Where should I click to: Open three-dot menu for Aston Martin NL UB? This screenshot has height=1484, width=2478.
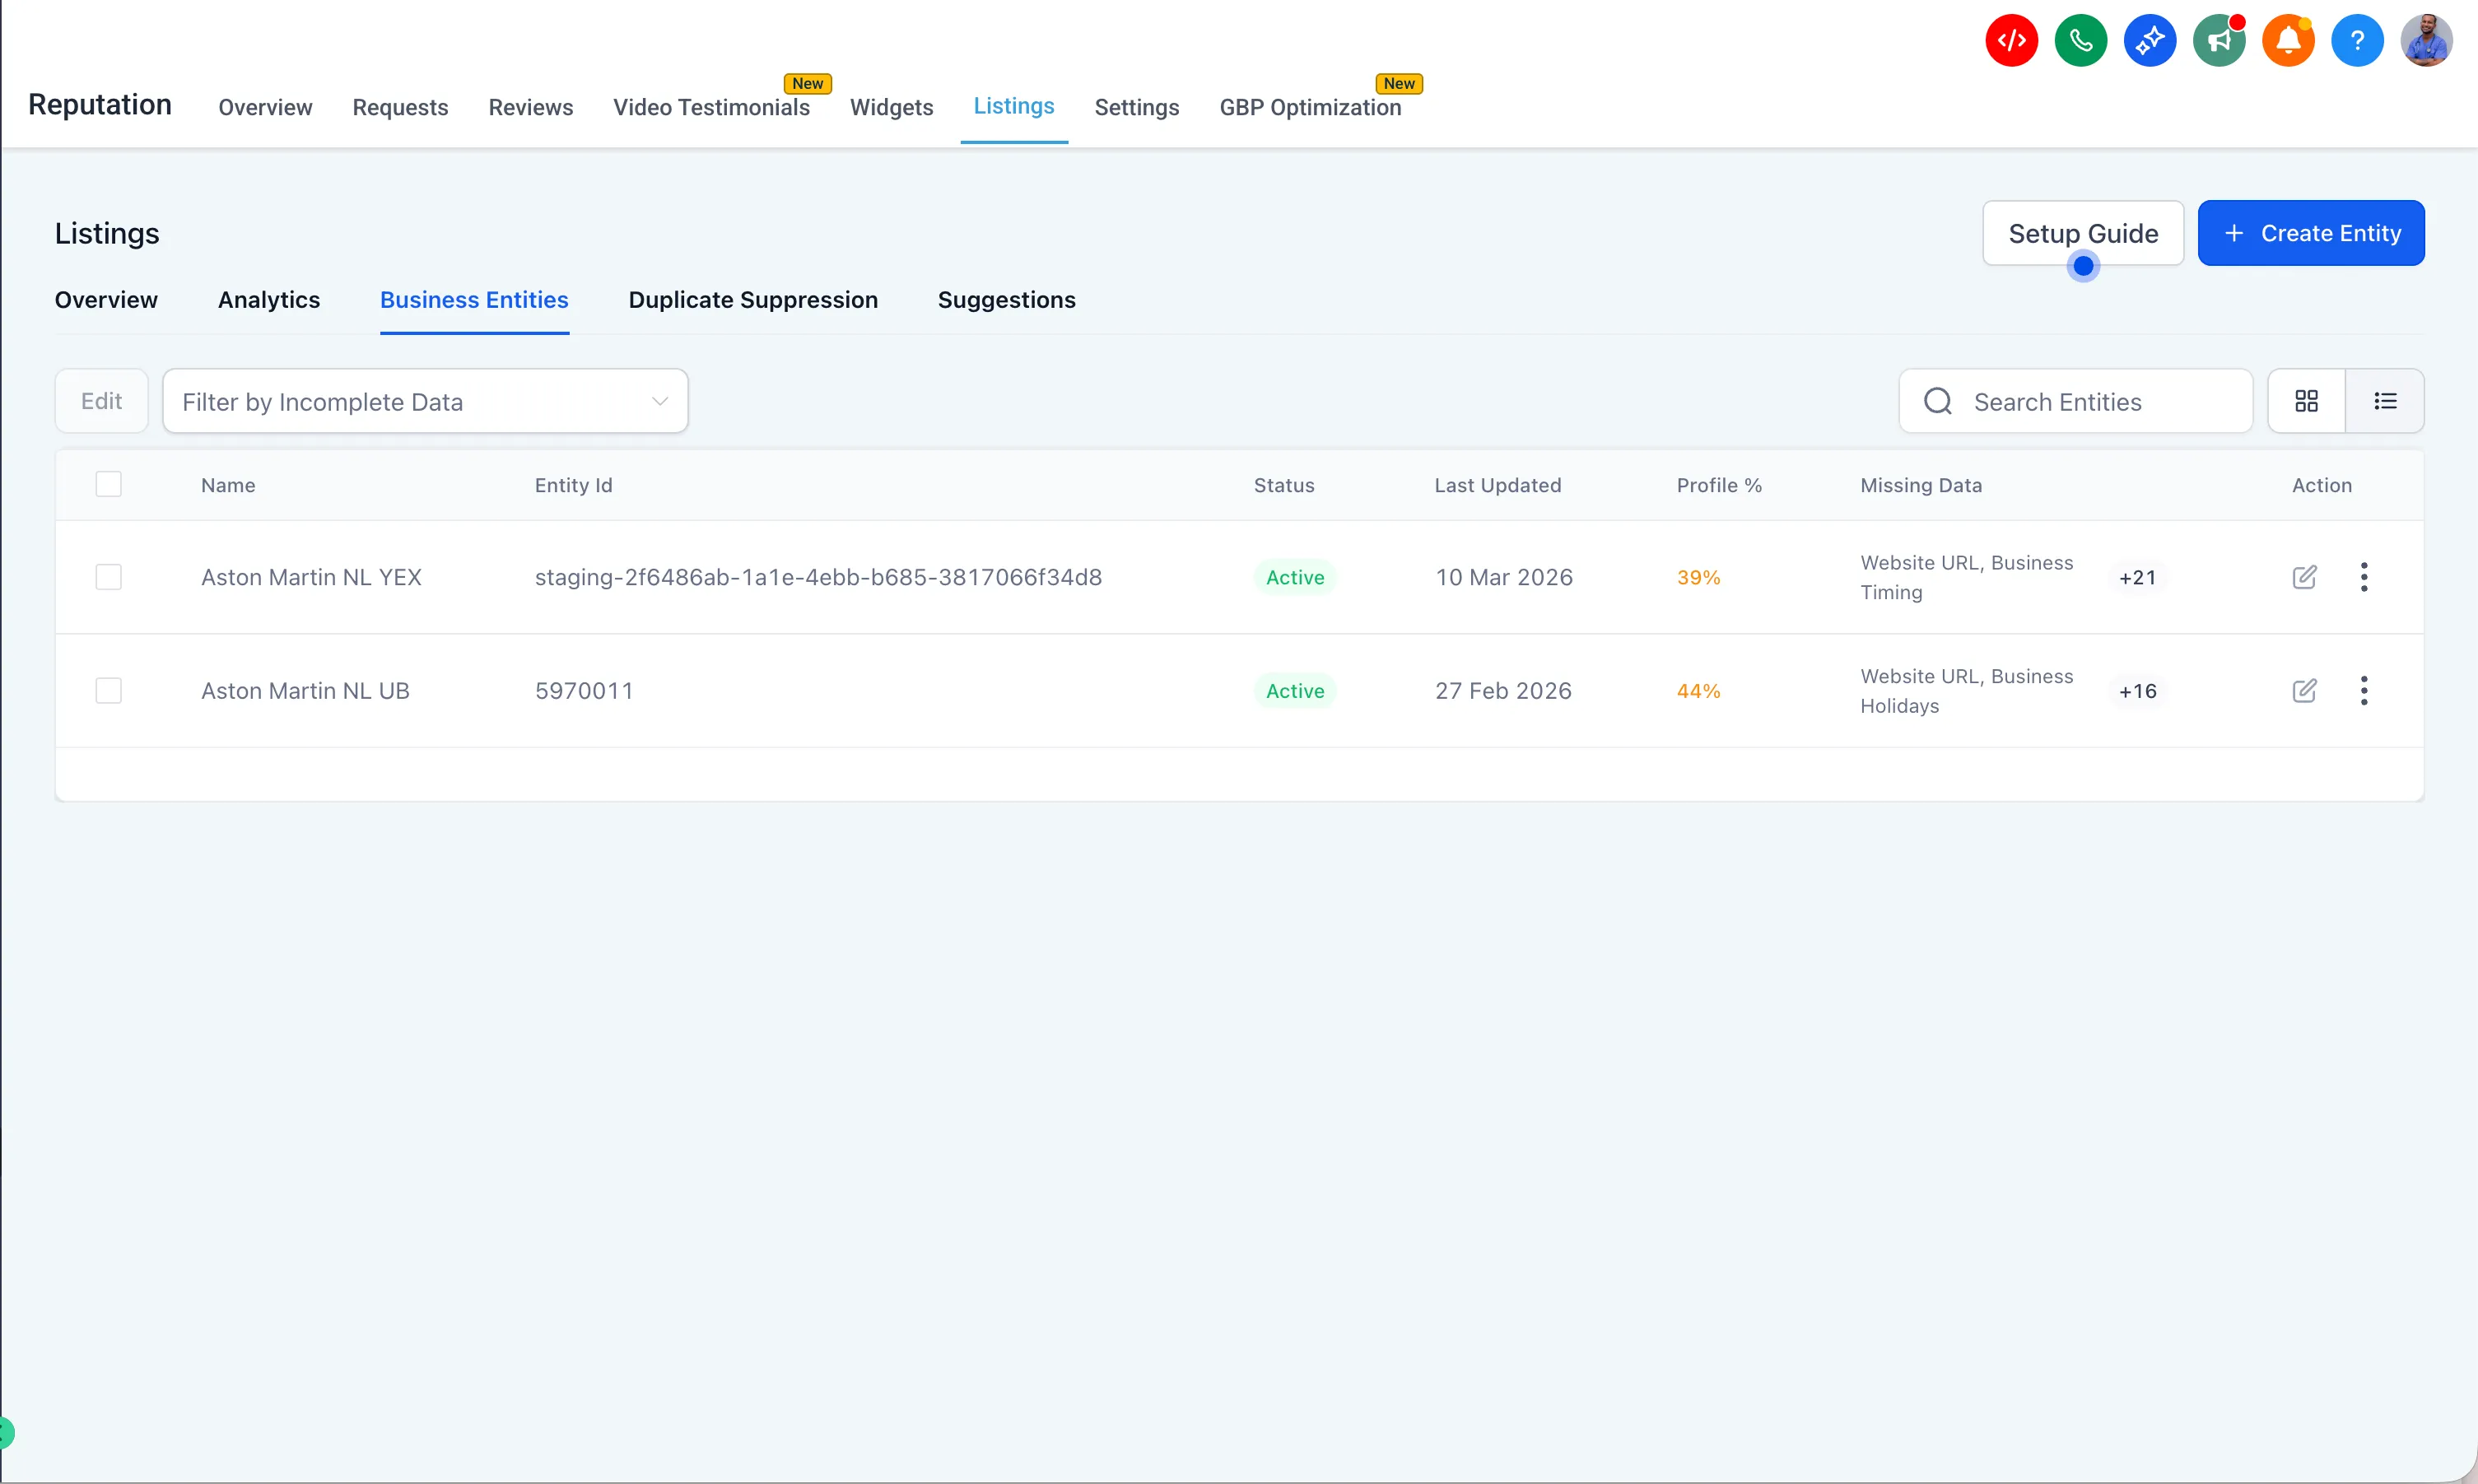tap(2364, 691)
